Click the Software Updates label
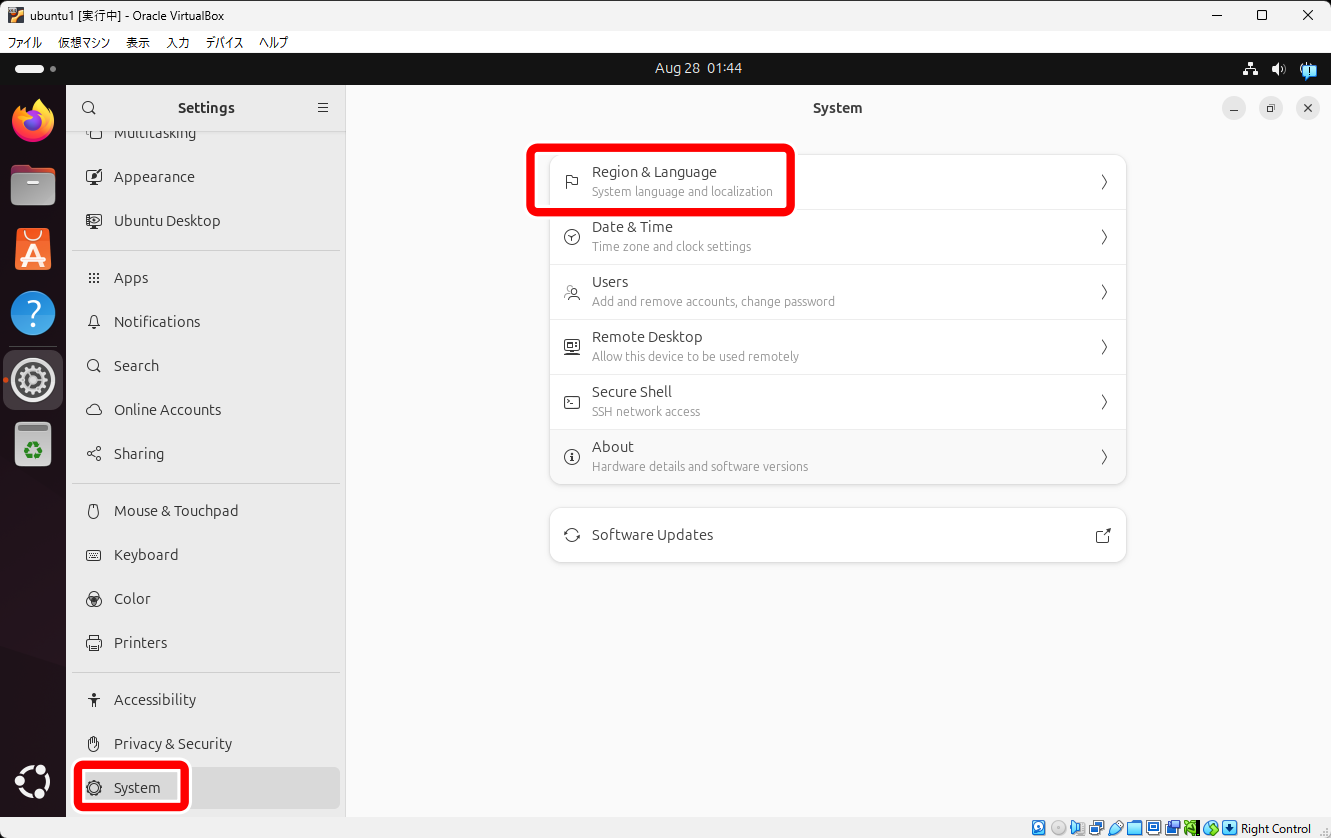1331x838 pixels. click(652, 535)
